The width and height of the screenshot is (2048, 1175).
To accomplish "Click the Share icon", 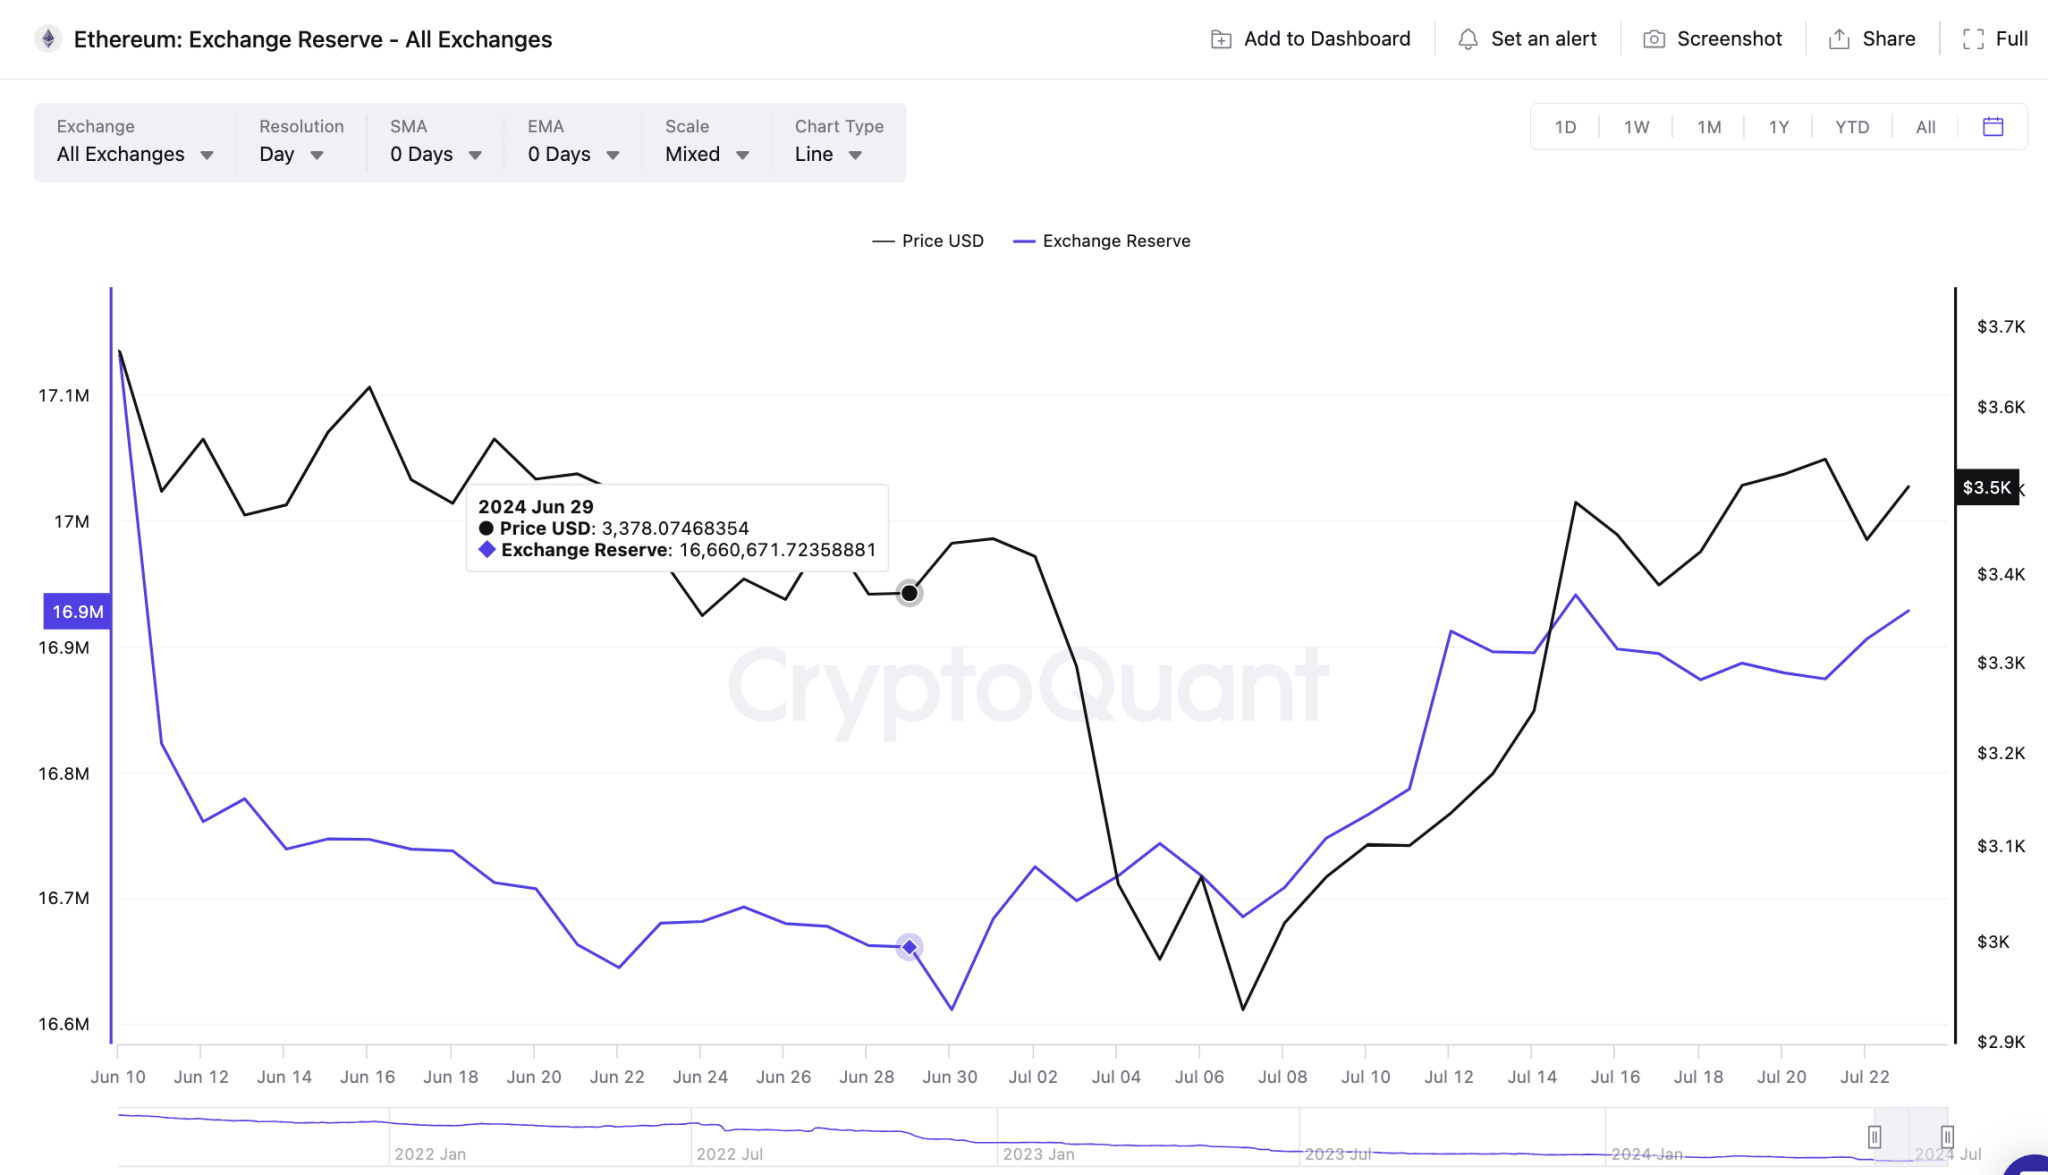I will pos(1840,38).
